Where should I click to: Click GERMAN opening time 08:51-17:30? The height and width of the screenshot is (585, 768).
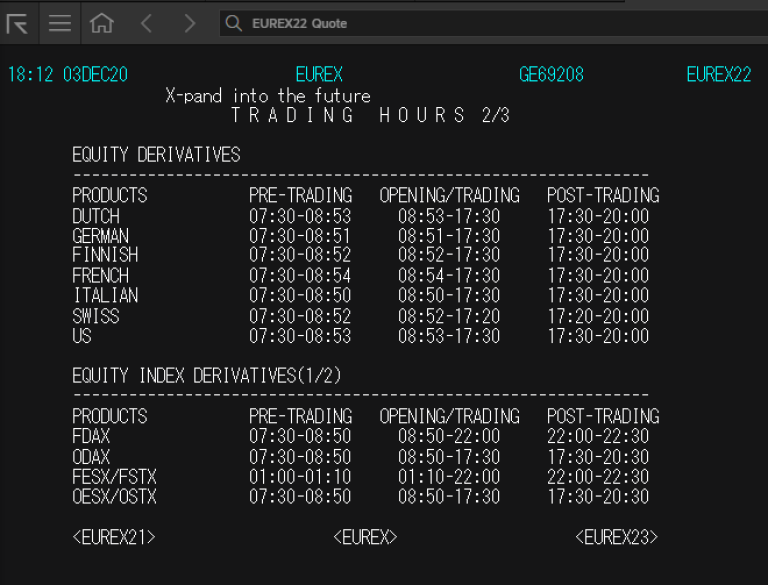point(449,236)
